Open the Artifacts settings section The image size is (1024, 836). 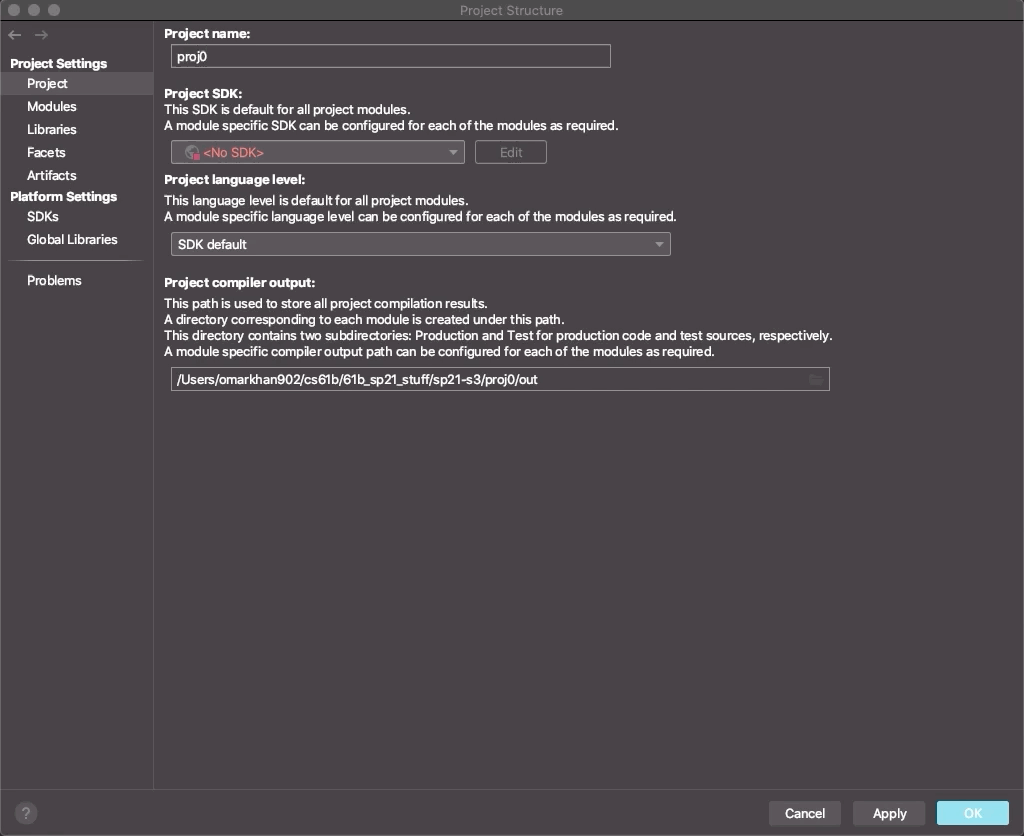click(51, 175)
